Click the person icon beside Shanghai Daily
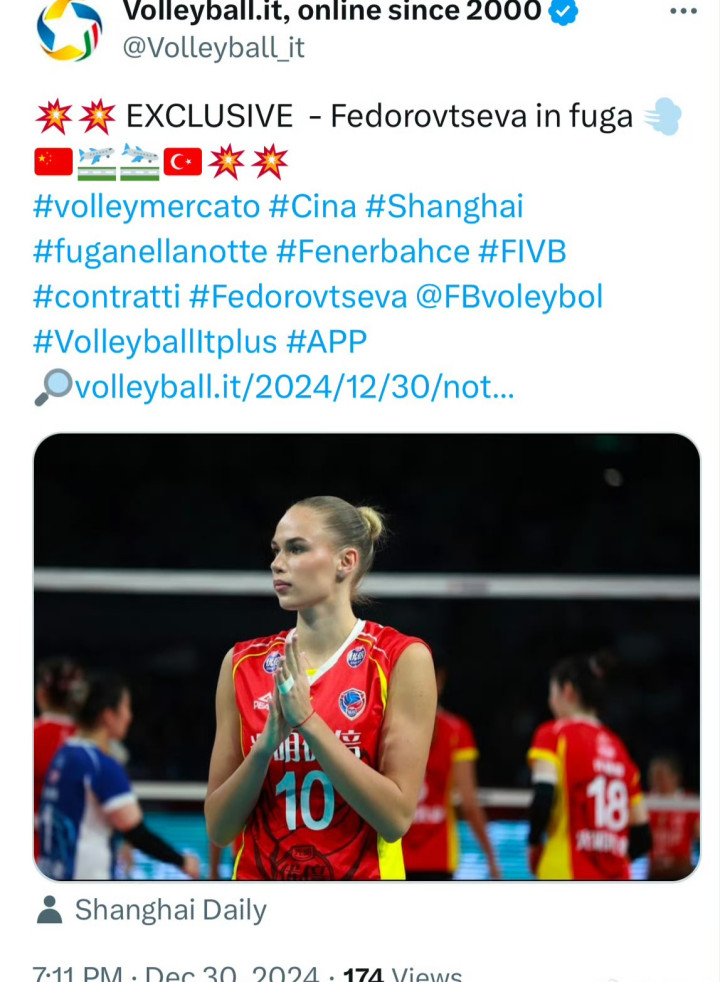The width and height of the screenshot is (720, 982). coord(49,910)
